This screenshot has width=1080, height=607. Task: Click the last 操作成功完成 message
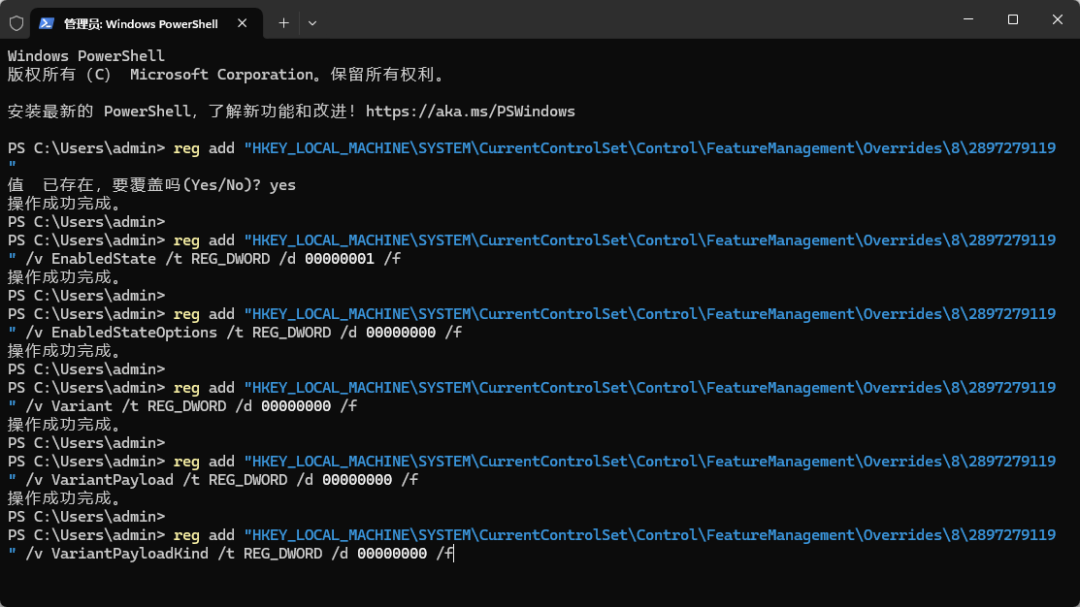click(x=64, y=498)
